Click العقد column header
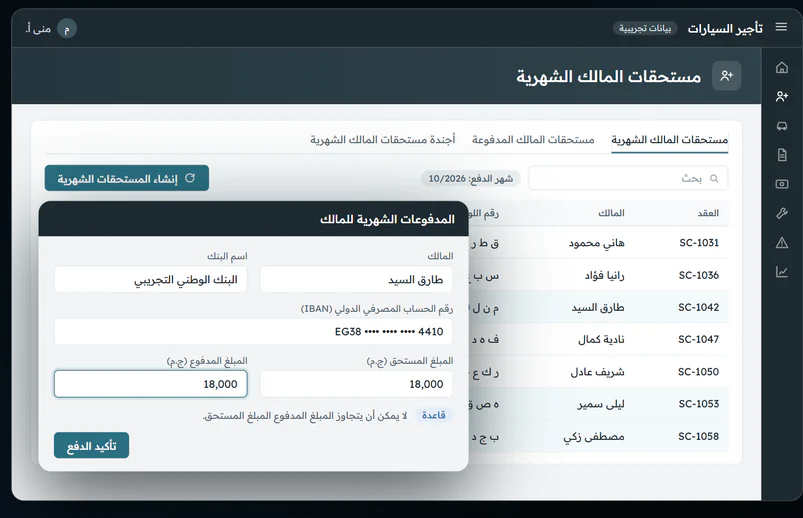 (708, 213)
